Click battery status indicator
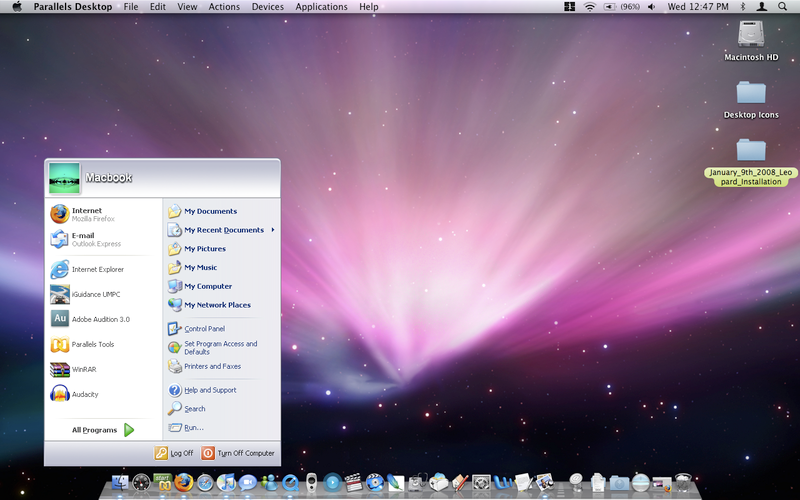 point(621,7)
